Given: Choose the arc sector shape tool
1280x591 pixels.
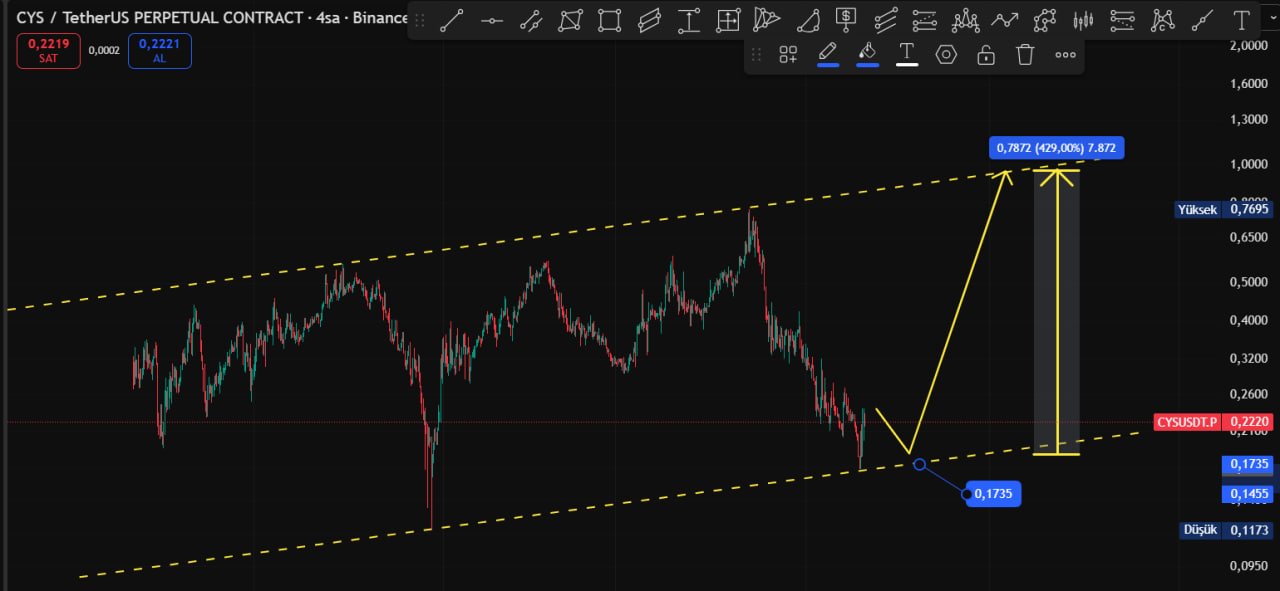Looking at the screenshot, I should tap(807, 19).
